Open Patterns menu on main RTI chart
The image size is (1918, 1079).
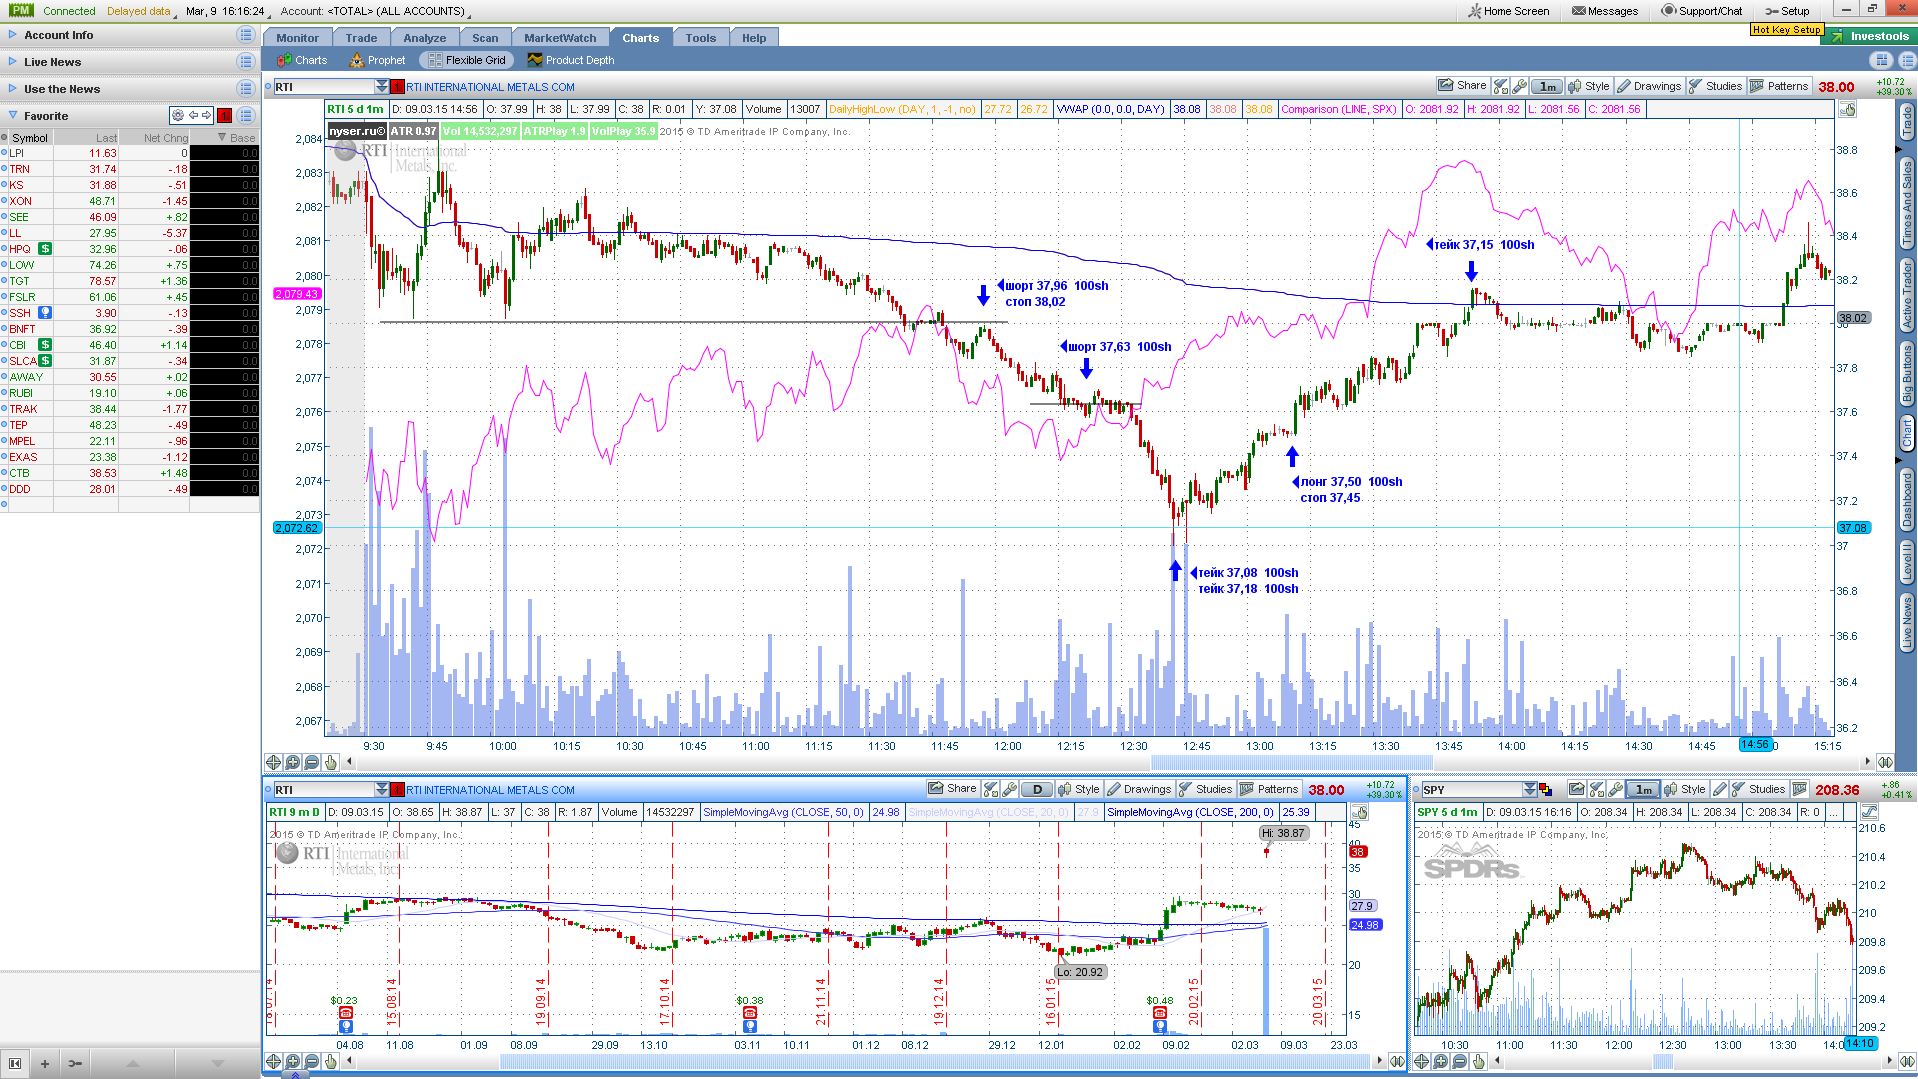[x=1779, y=86]
